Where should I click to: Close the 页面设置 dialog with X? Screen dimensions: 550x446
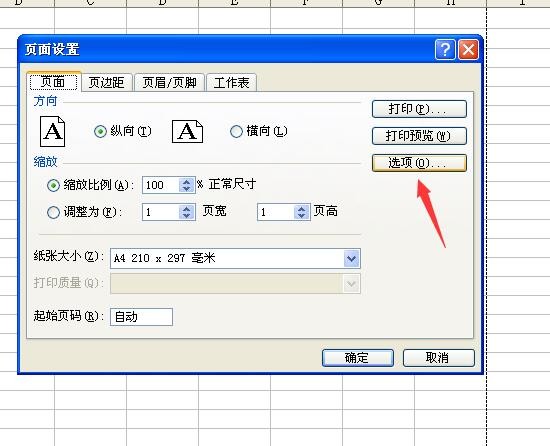coord(469,49)
